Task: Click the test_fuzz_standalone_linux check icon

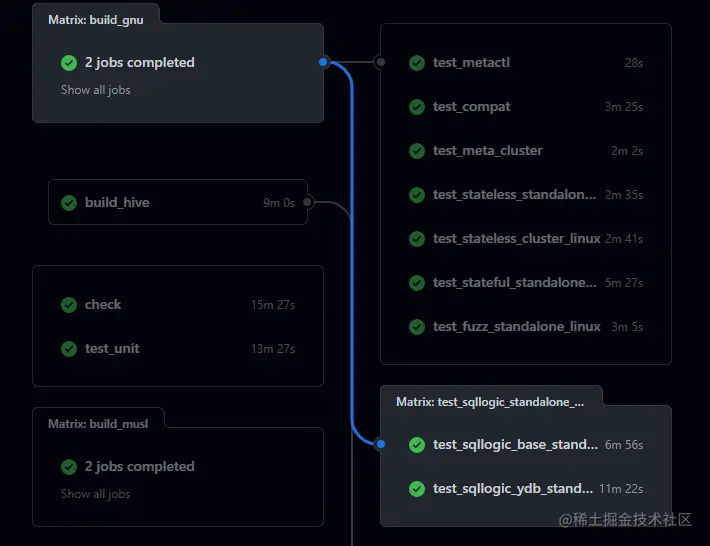Action: pos(417,327)
